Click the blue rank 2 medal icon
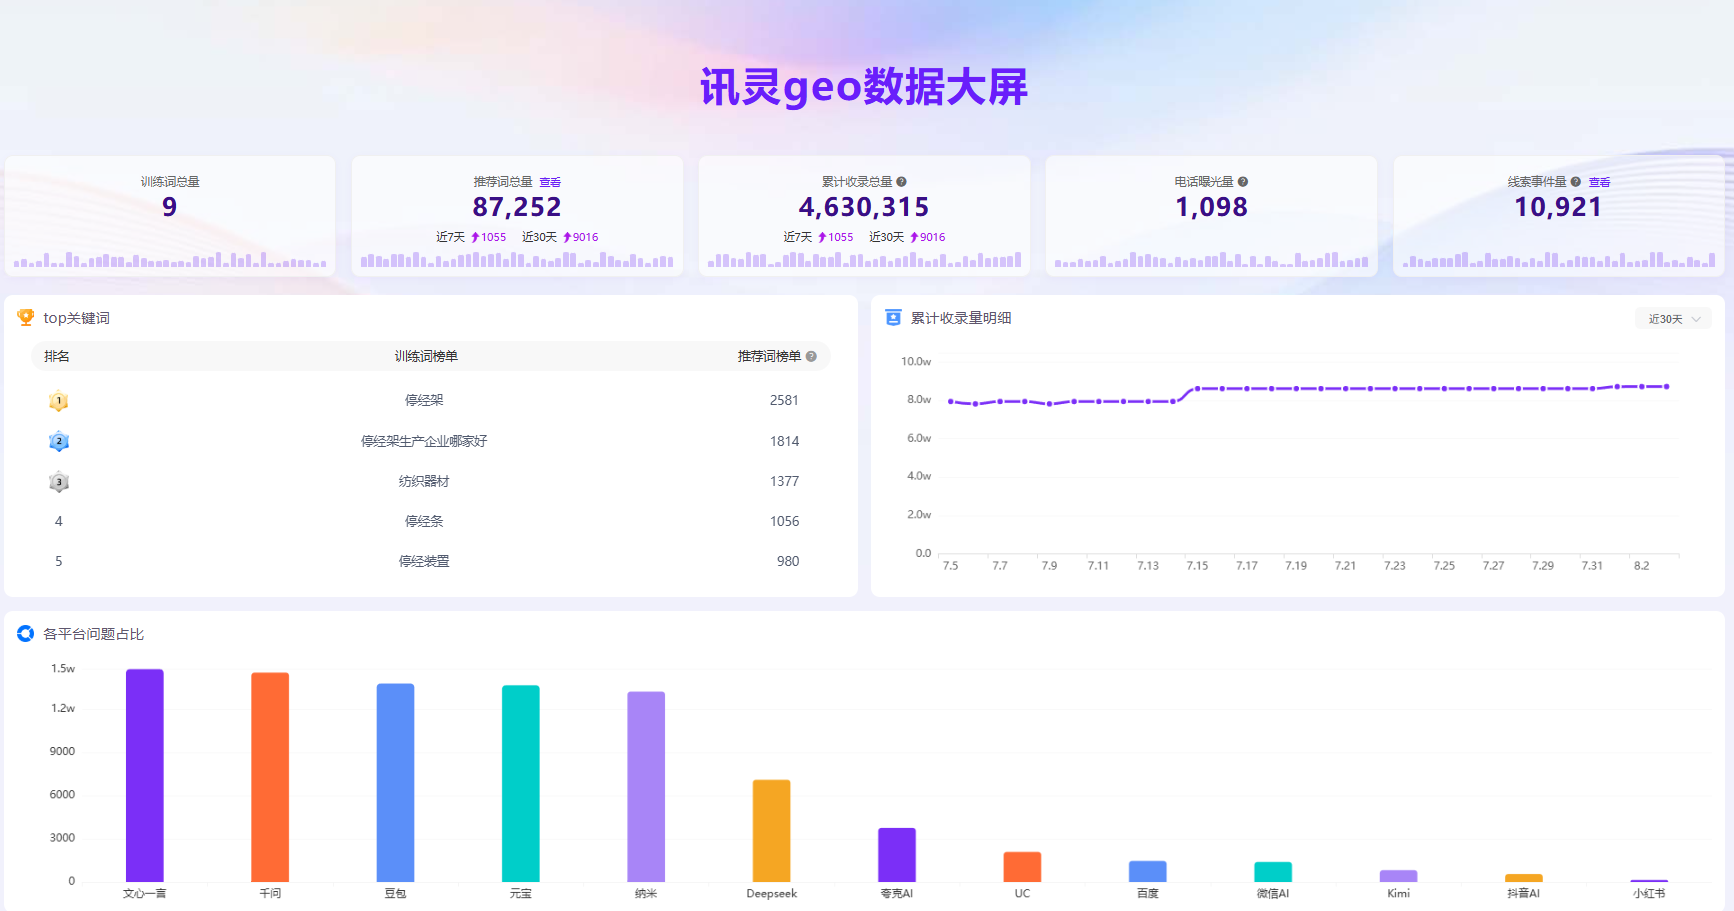The height and width of the screenshot is (911, 1734). pyautogui.click(x=59, y=441)
